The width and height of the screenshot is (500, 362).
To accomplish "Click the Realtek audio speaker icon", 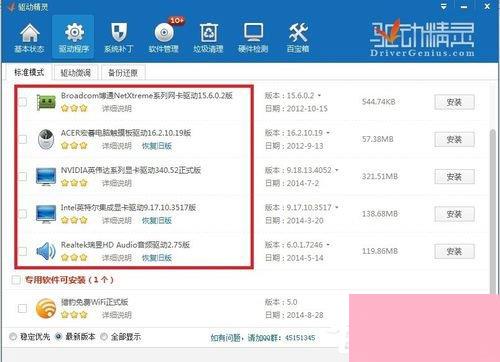I will click(x=46, y=251).
